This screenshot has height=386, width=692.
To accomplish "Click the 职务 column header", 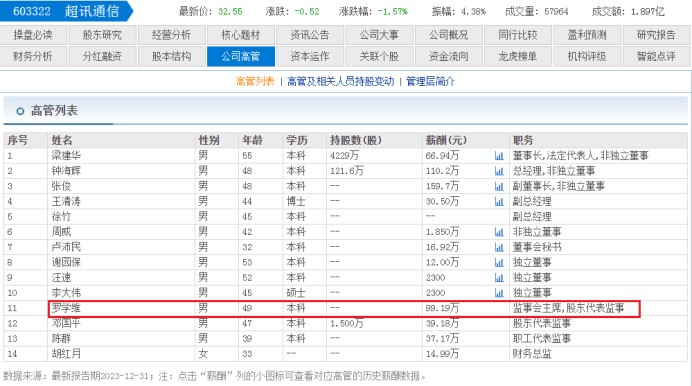I will click(523, 140).
